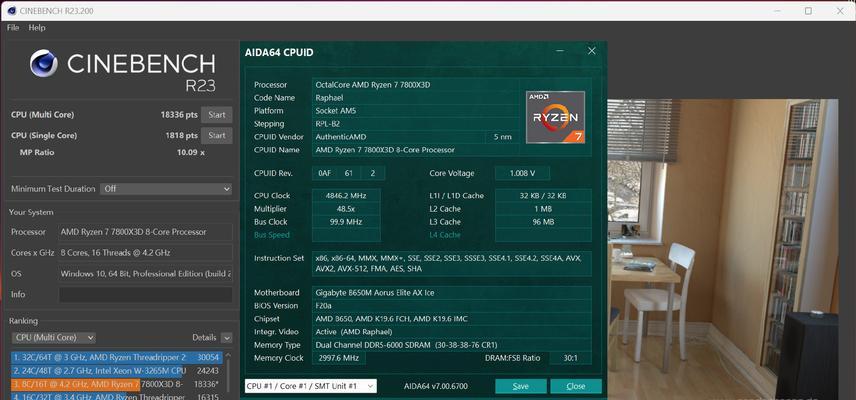Viewport: 856px width, 400px height.
Task: Start the CPU Multi Core test
Action: (217, 115)
